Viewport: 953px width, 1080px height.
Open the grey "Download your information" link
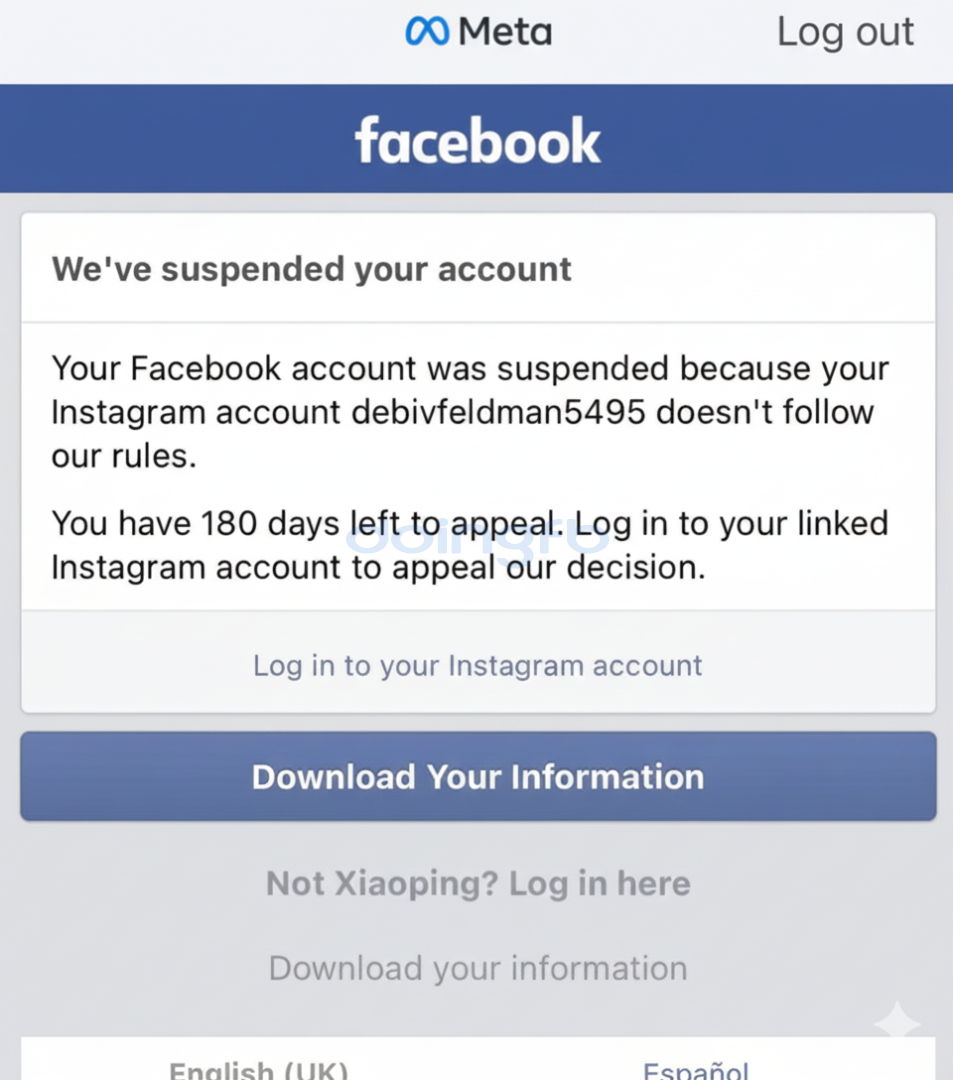[x=477, y=968]
